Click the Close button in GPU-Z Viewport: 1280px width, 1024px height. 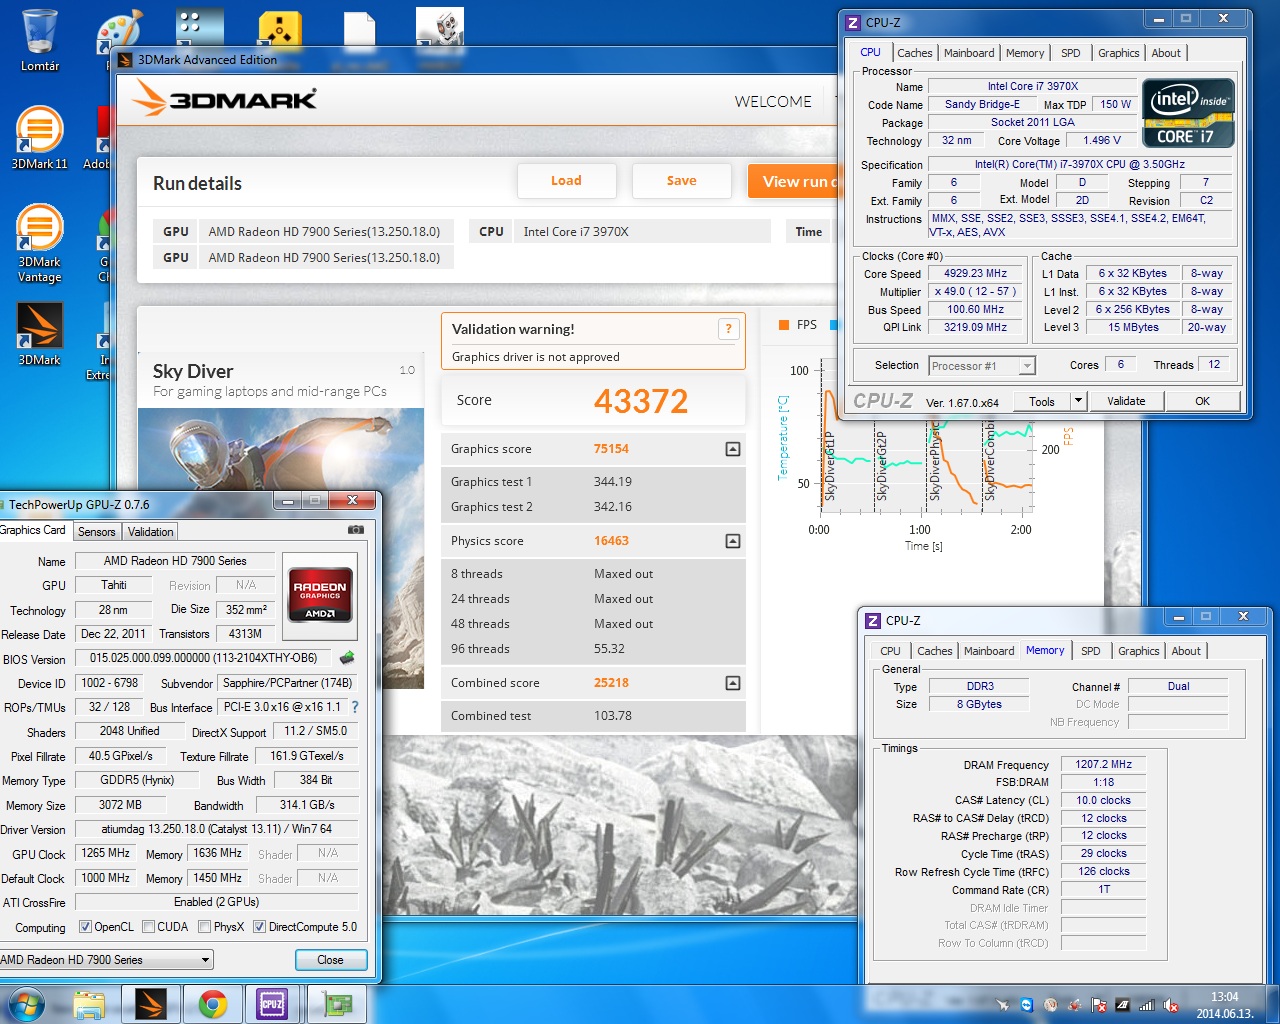coord(330,960)
